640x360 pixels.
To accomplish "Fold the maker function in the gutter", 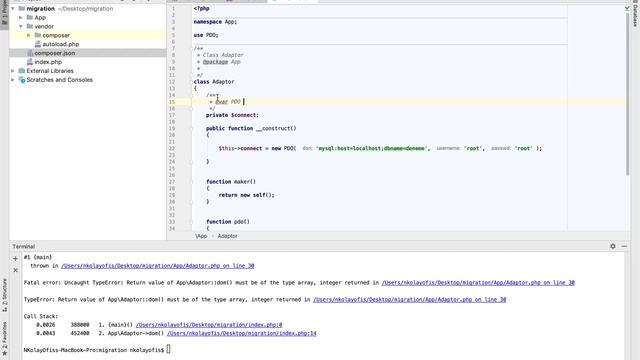I will [191, 182].
